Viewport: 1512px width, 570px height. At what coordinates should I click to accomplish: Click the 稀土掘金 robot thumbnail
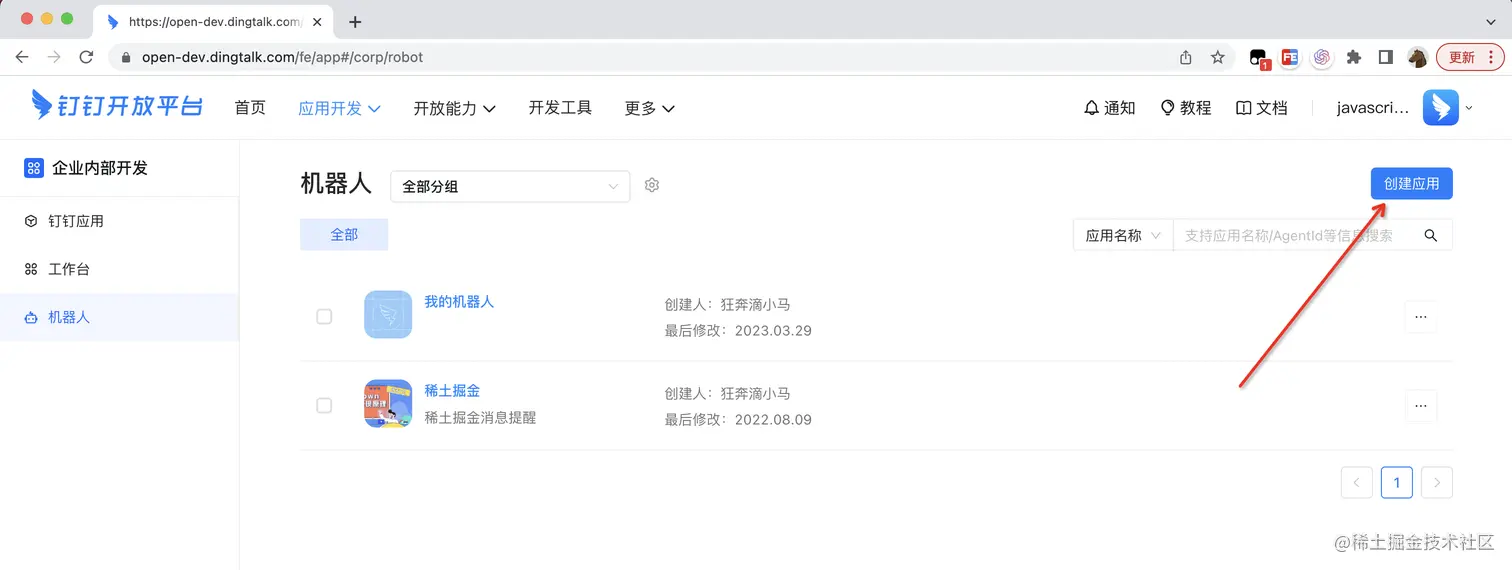(x=388, y=403)
